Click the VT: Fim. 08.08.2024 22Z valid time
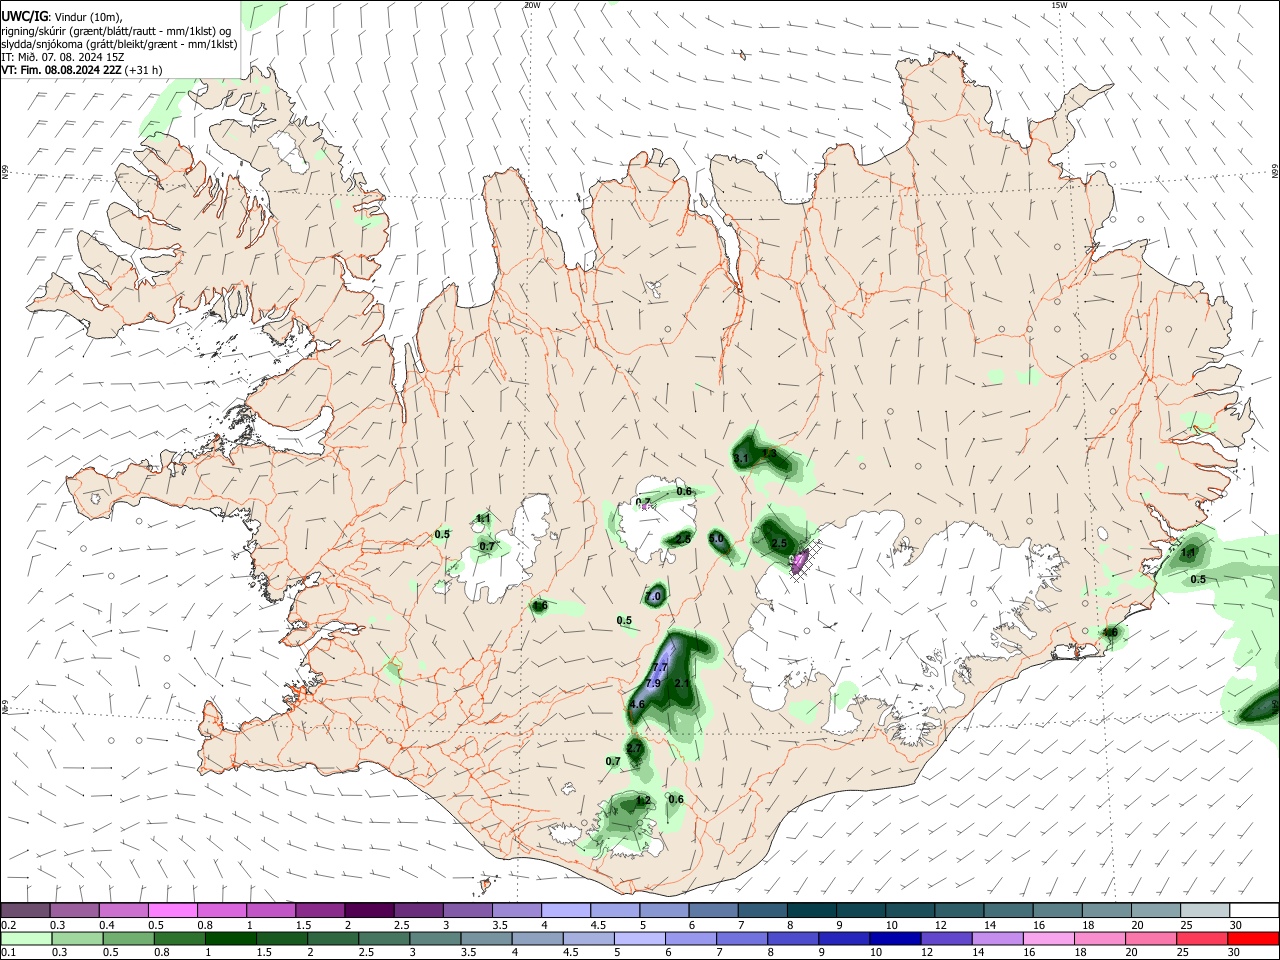This screenshot has height=960, width=1280. pyautogui.click(x=61, y=70)
